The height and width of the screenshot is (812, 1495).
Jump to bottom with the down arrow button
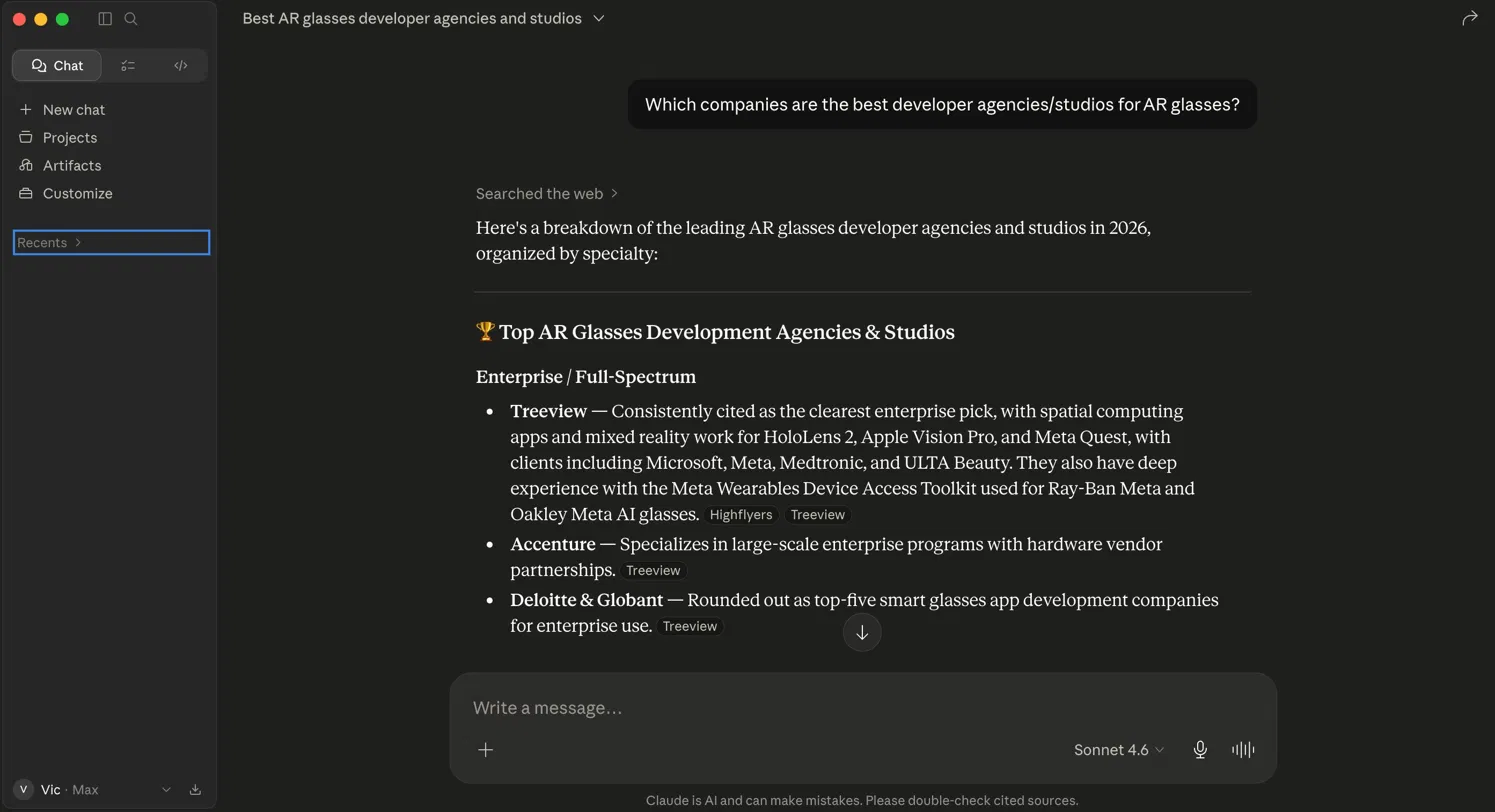click(x=862, y=633)
